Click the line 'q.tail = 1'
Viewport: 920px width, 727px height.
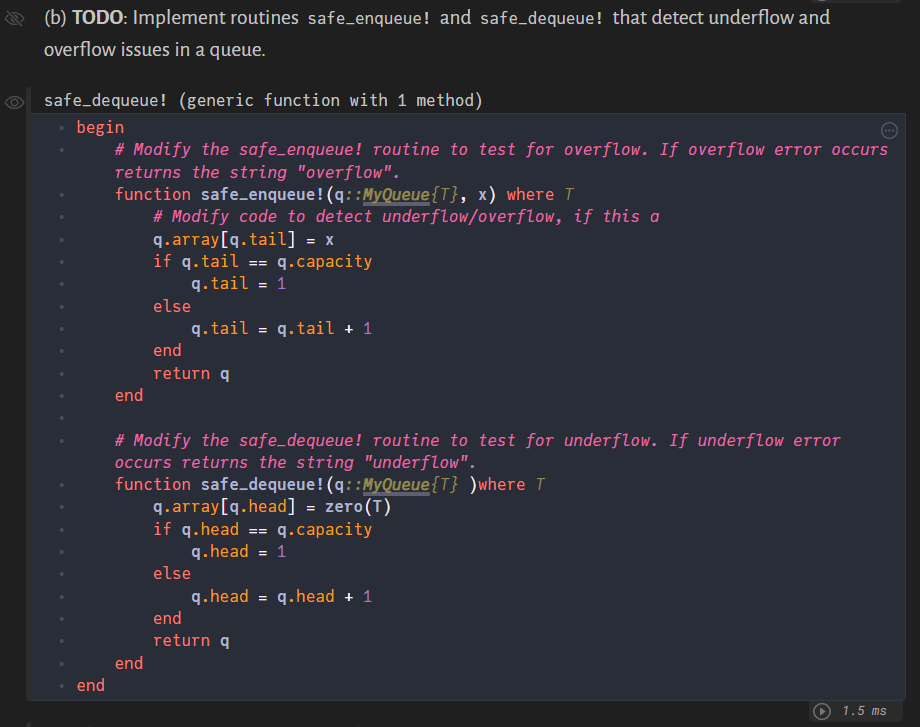tap(238, 284)
